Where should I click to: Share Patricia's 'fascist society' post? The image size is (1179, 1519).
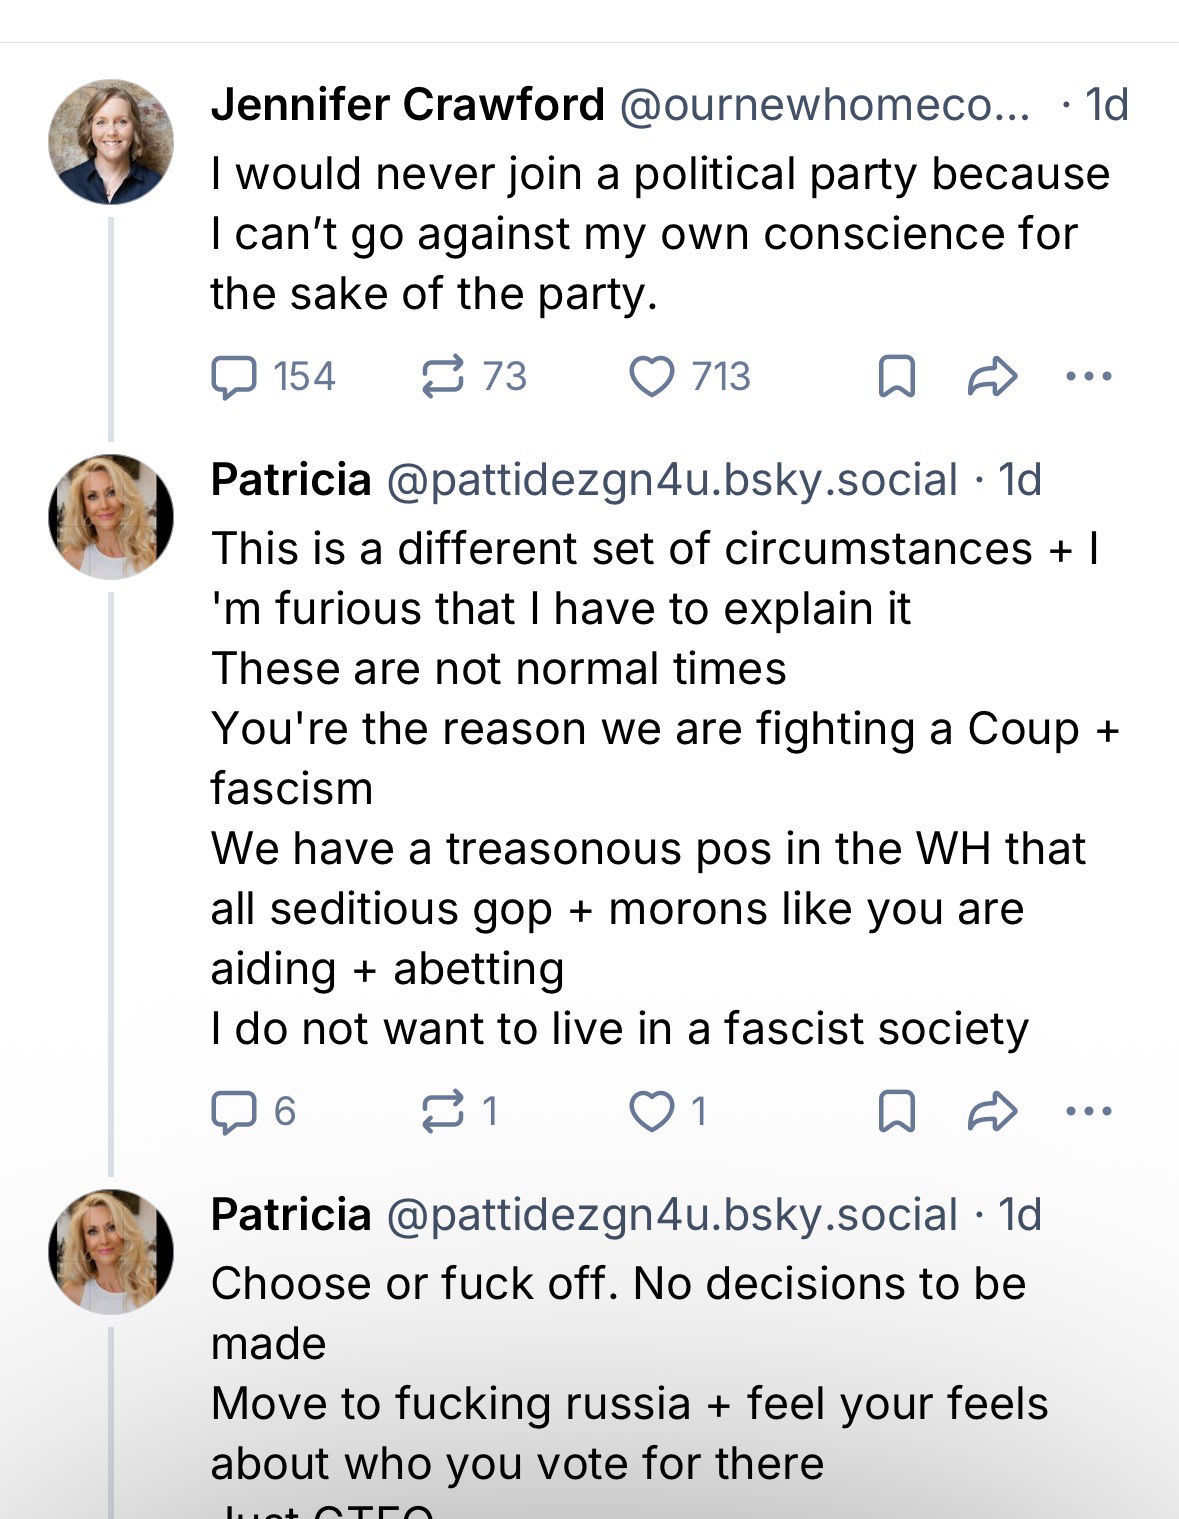992,1111
